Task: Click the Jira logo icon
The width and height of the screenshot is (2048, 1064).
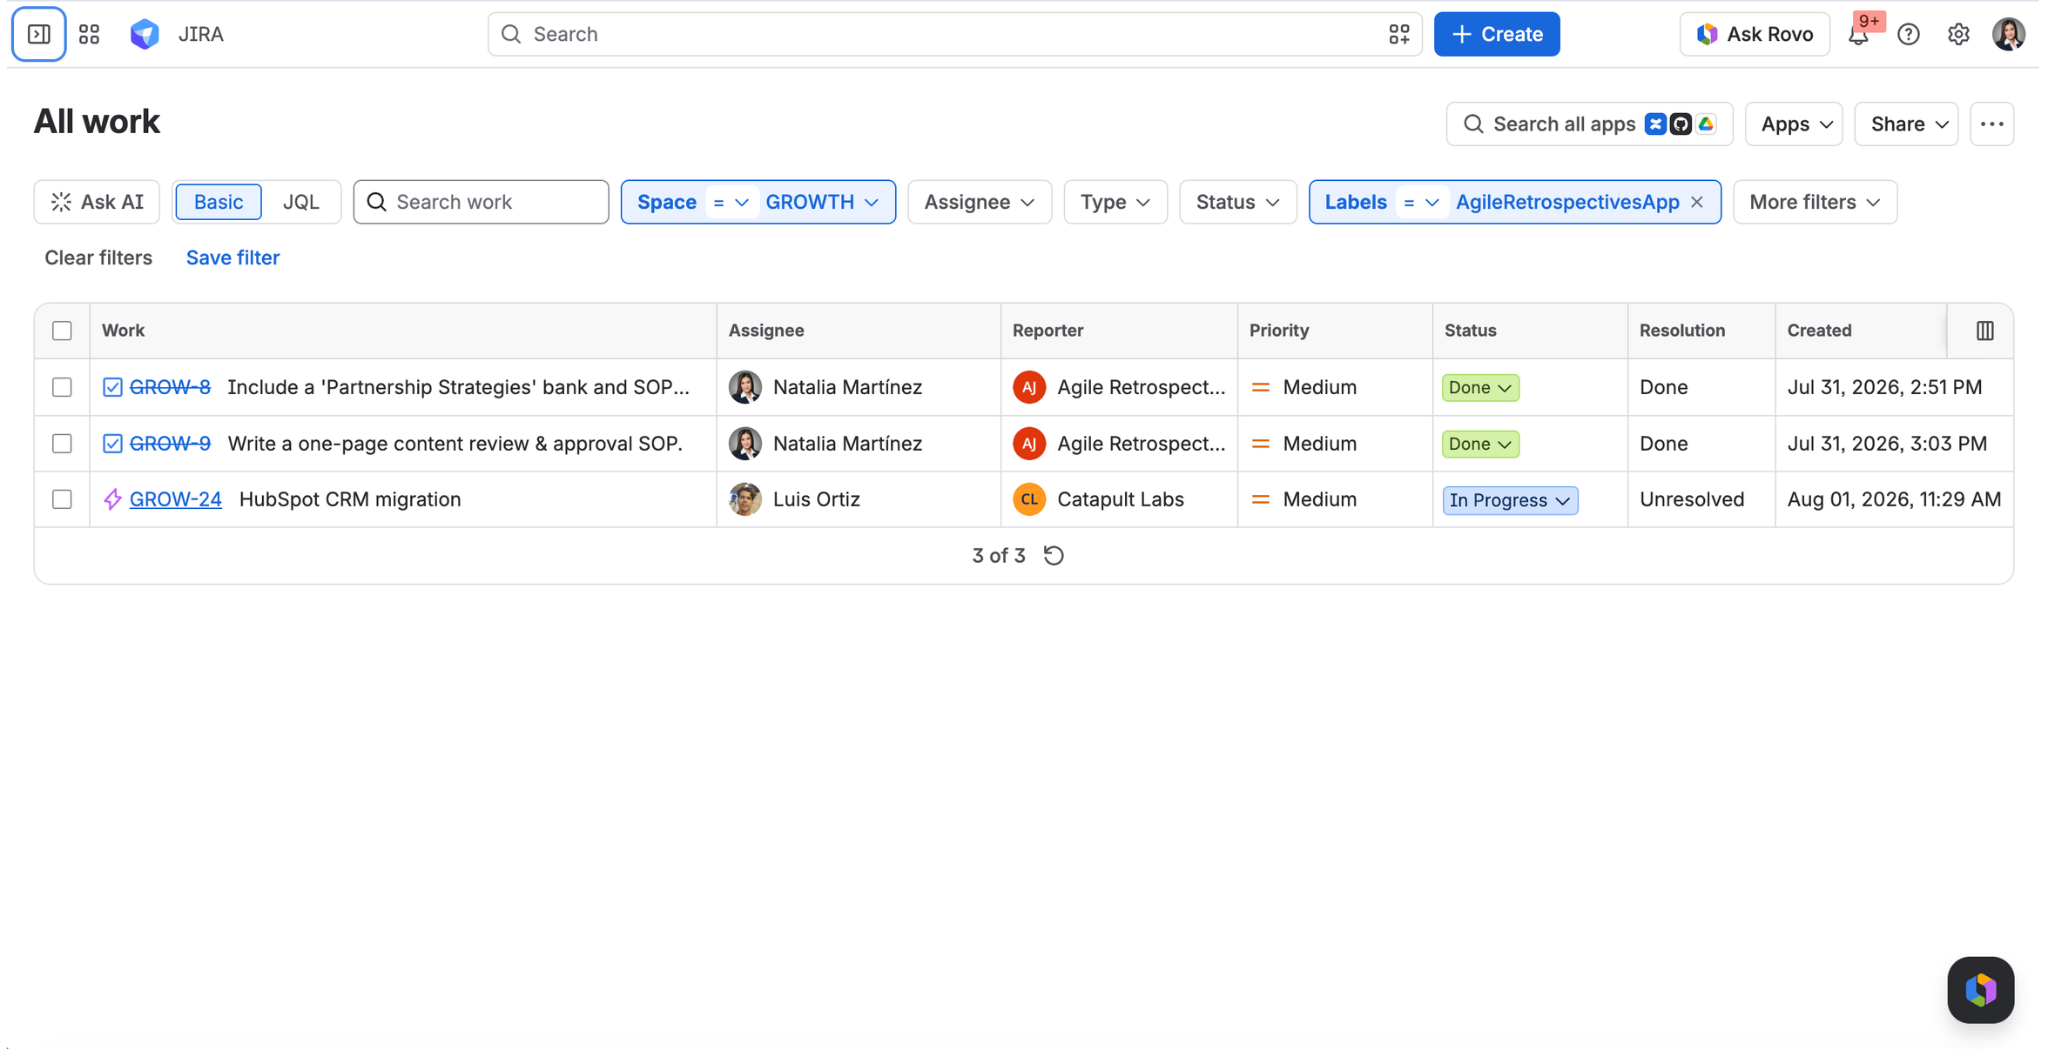Action: tap(145, 34)
